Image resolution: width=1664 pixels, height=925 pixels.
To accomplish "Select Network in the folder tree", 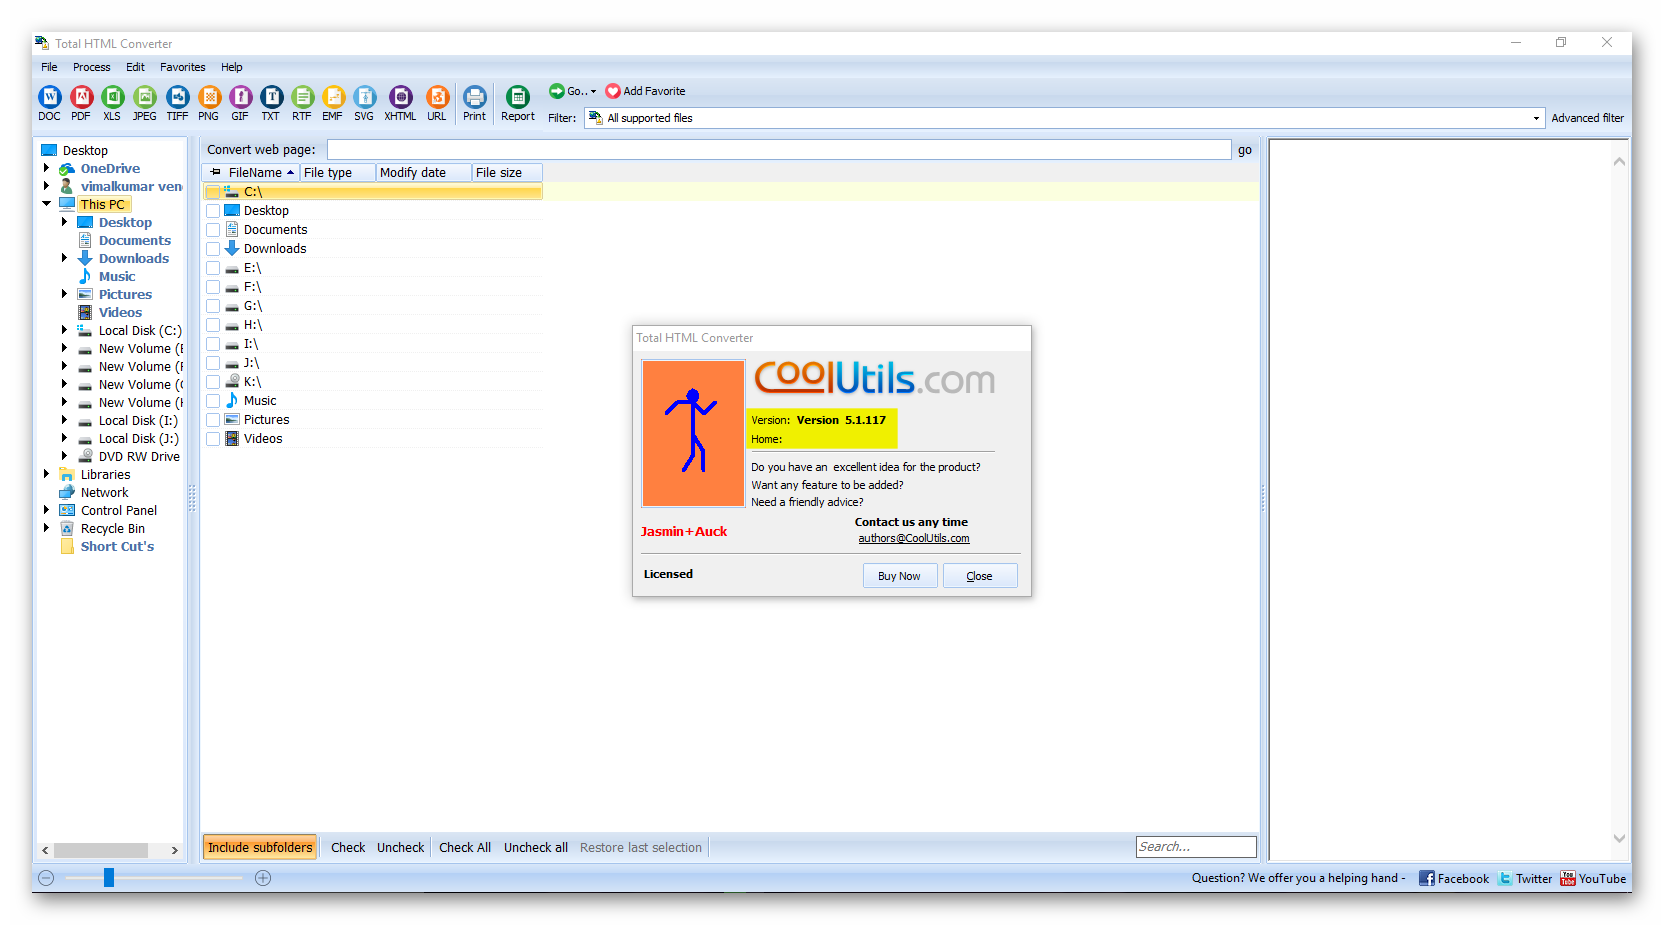I will 105,493.
